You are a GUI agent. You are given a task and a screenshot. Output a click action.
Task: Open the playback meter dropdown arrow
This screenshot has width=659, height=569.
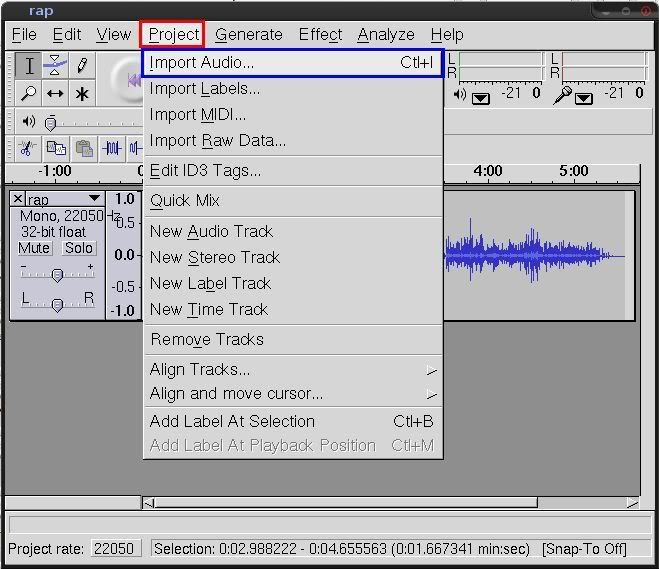point(480,97)
